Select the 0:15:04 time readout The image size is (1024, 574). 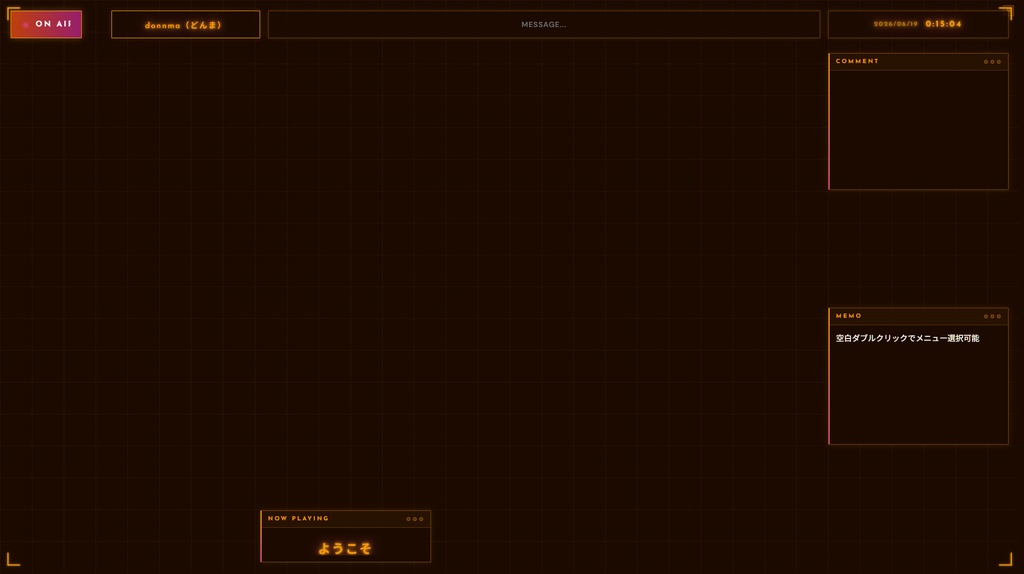point(943,24)
